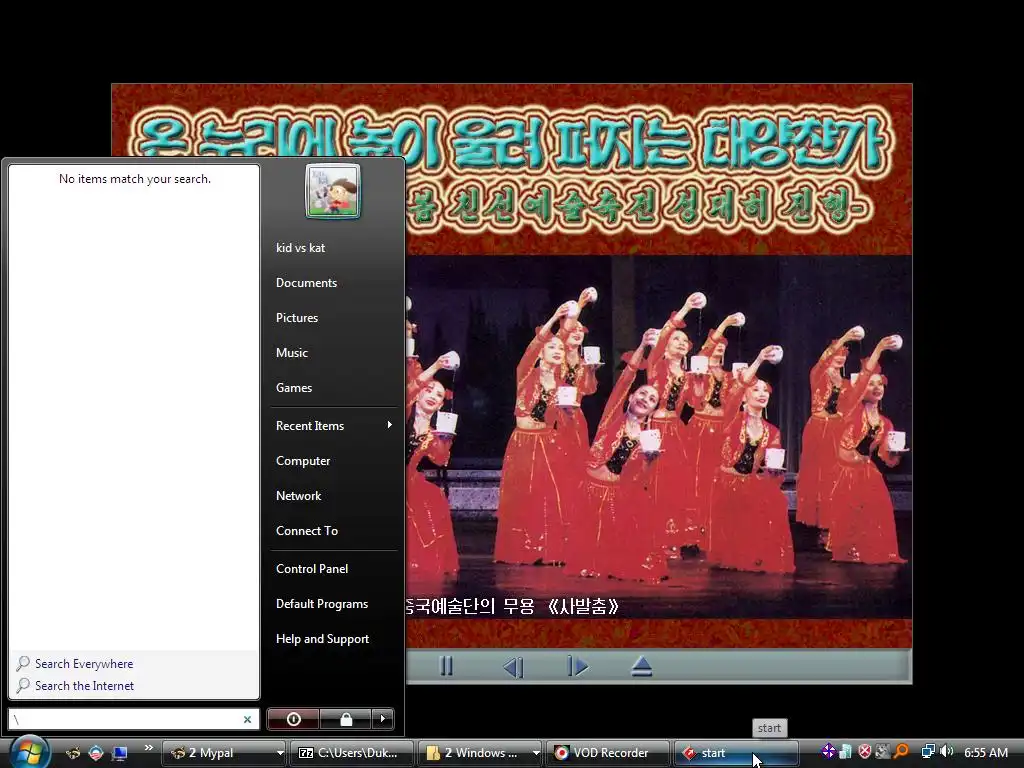Open Help and Support
Image resolution: width=1024 pixels, height=768 pixels.
tap(323, 639)
